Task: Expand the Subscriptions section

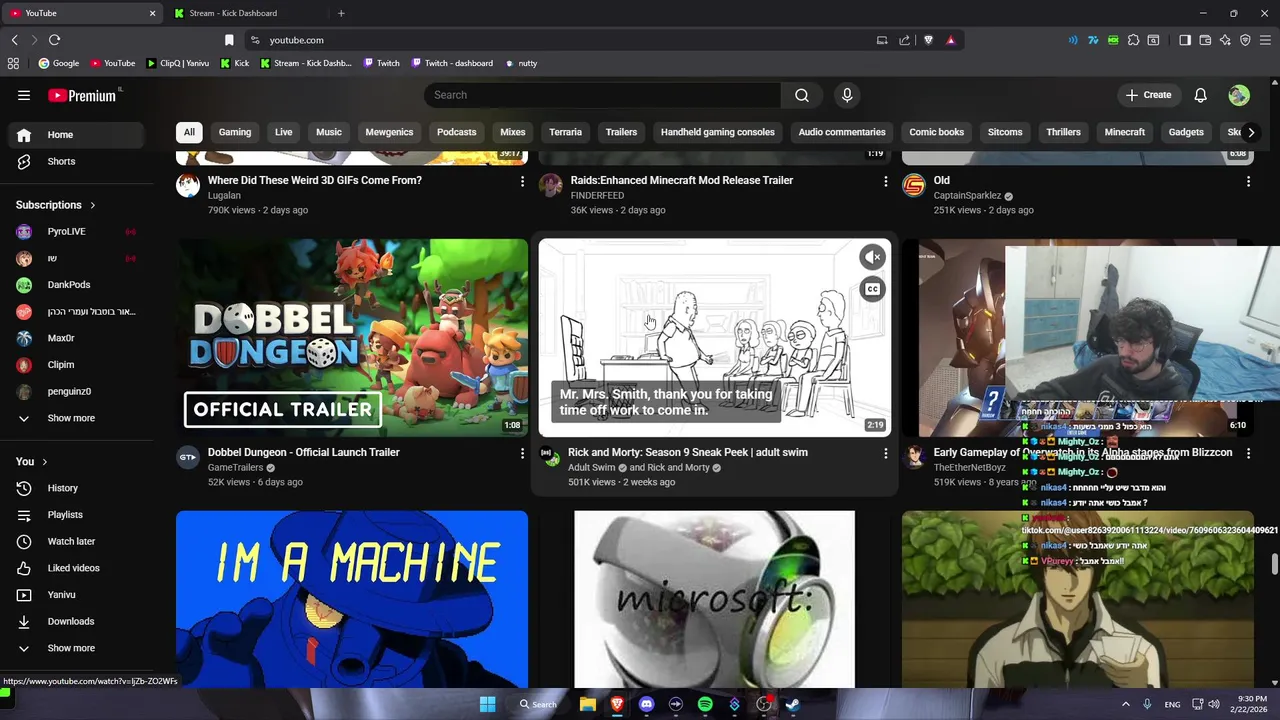Action: [56, 205]
